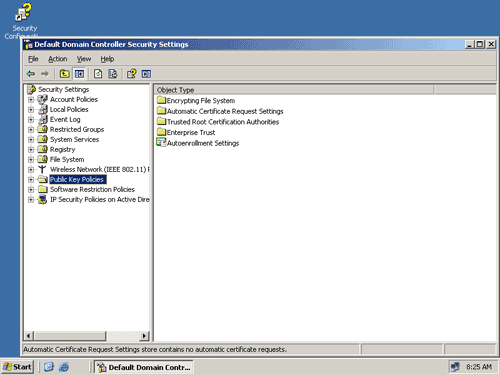Launch Internet Explorer from quick launch
The image size is (500, 375).
pos(64,367)
